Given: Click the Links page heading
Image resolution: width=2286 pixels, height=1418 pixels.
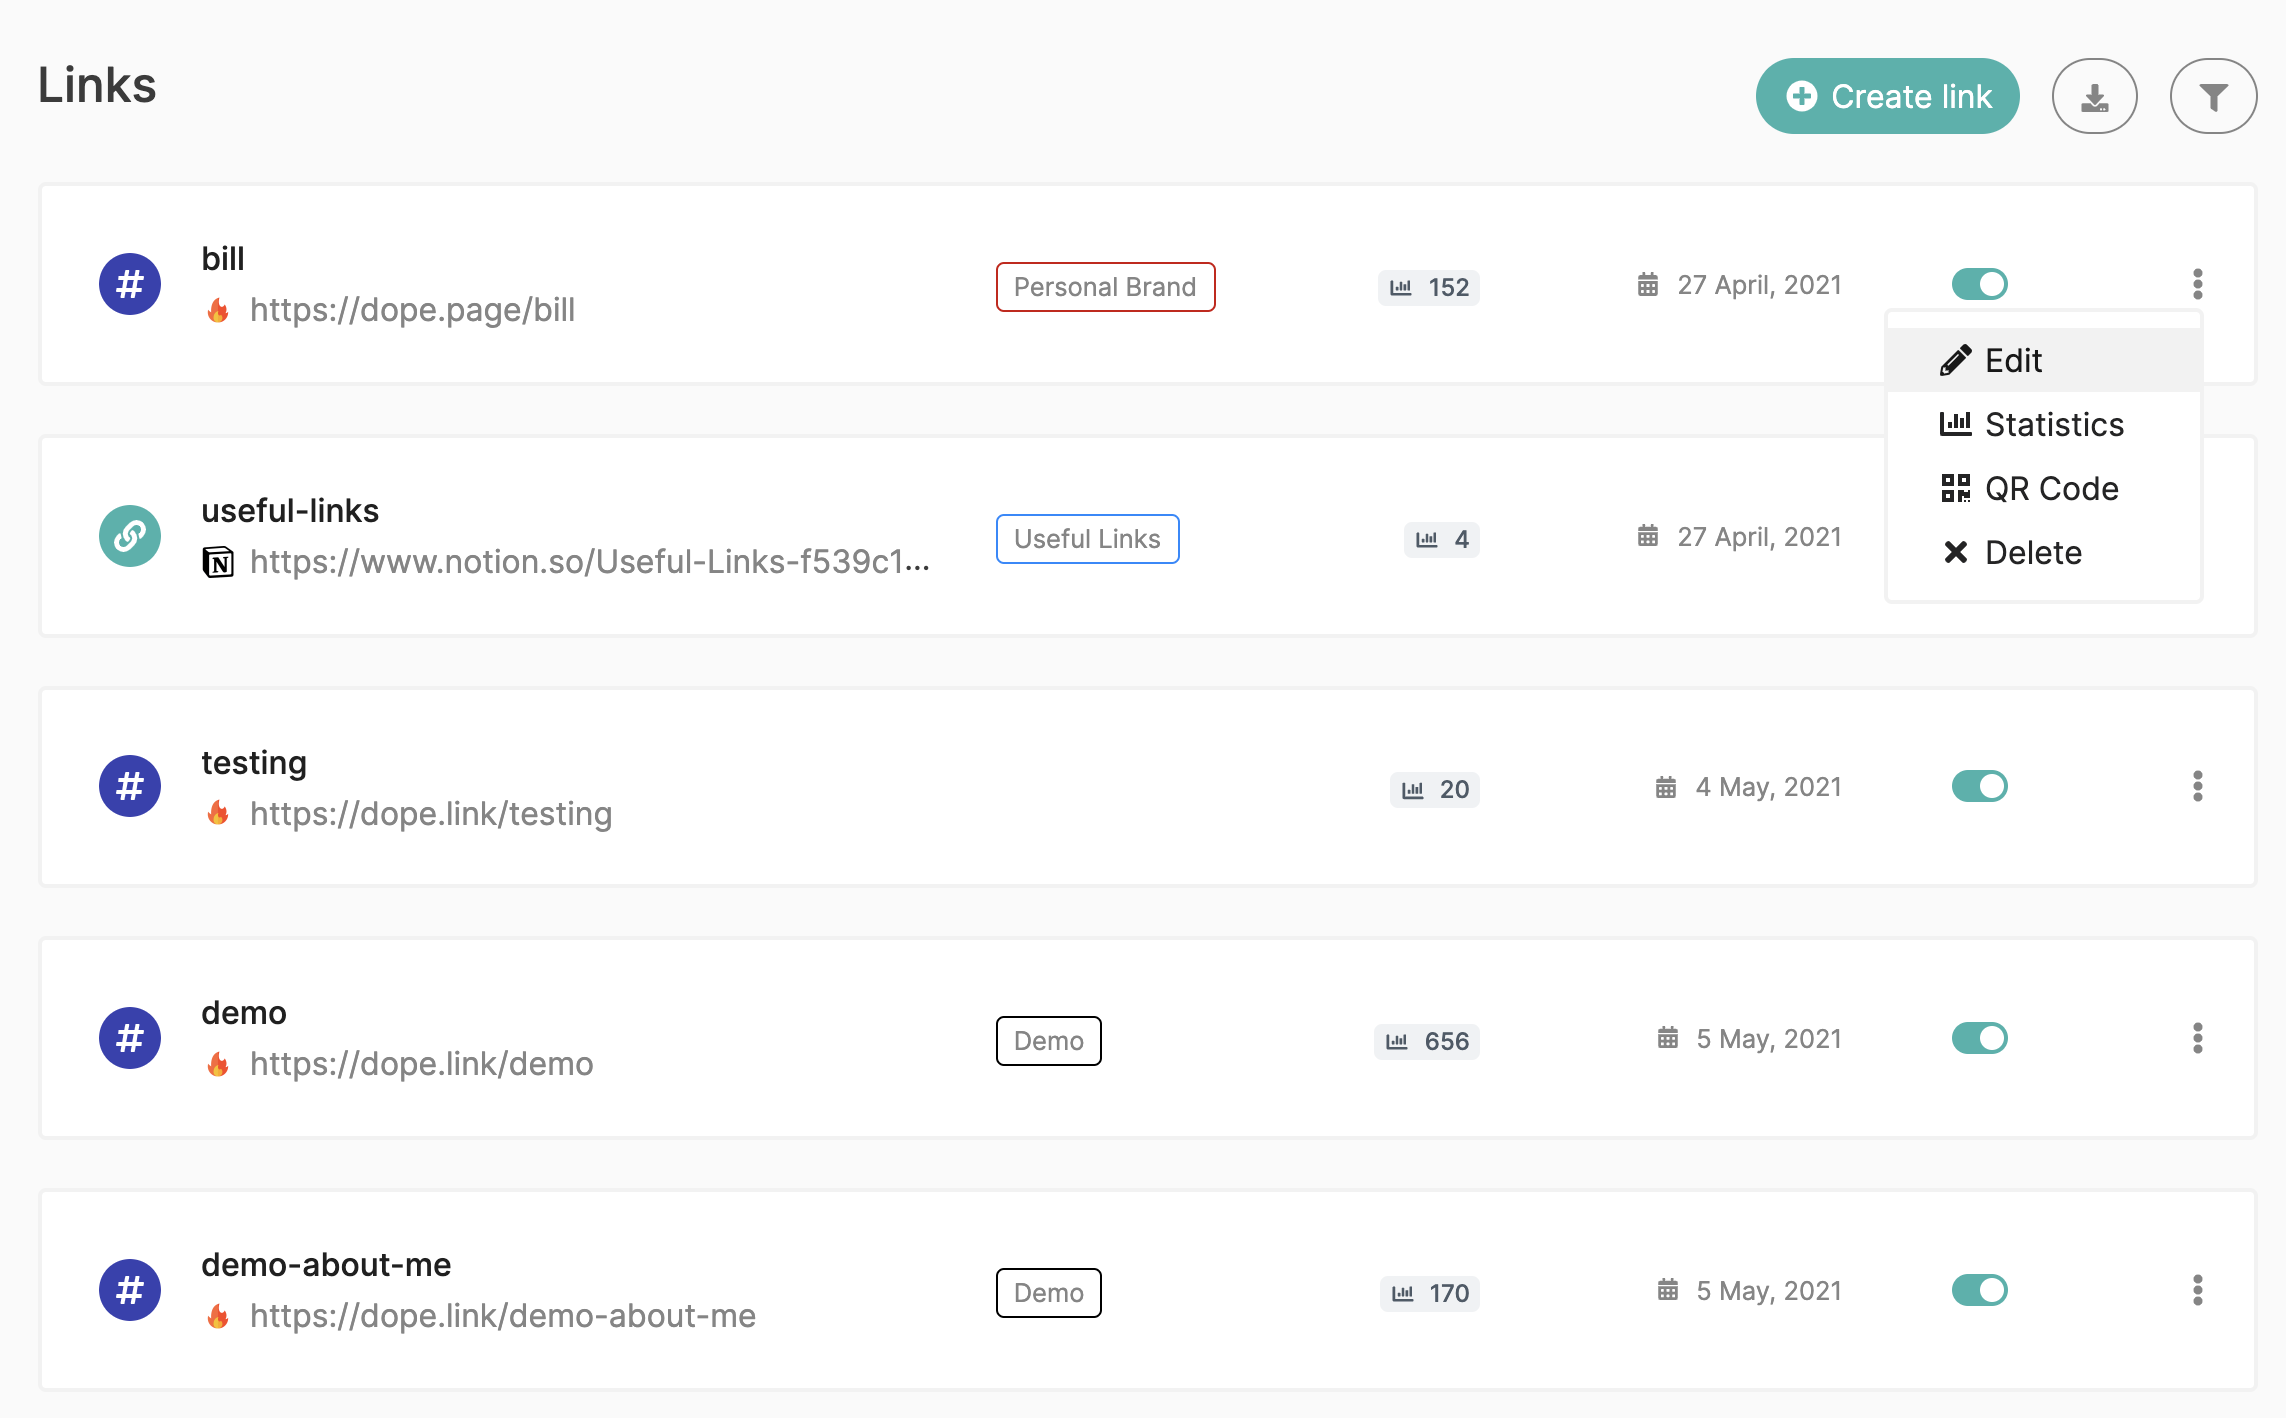Looking at the screenshot, I should coord(97,85).
